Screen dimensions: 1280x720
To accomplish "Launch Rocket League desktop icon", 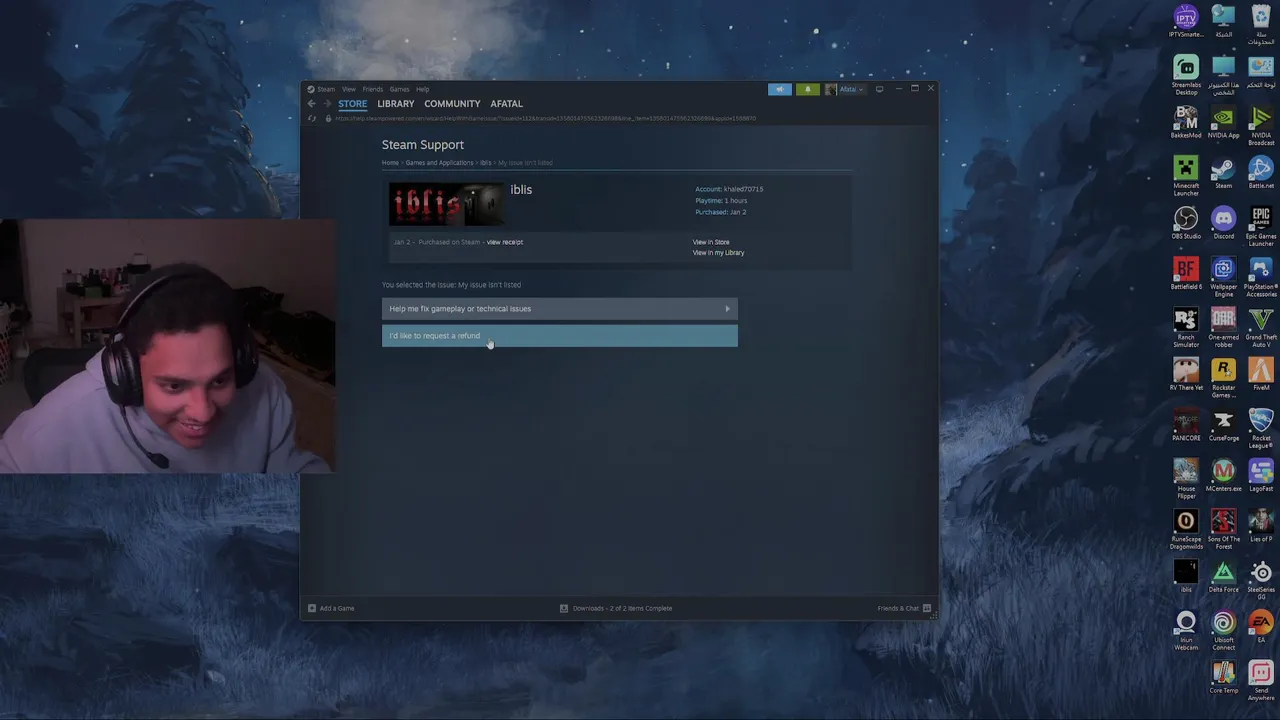I will (x=1261, y=428).
